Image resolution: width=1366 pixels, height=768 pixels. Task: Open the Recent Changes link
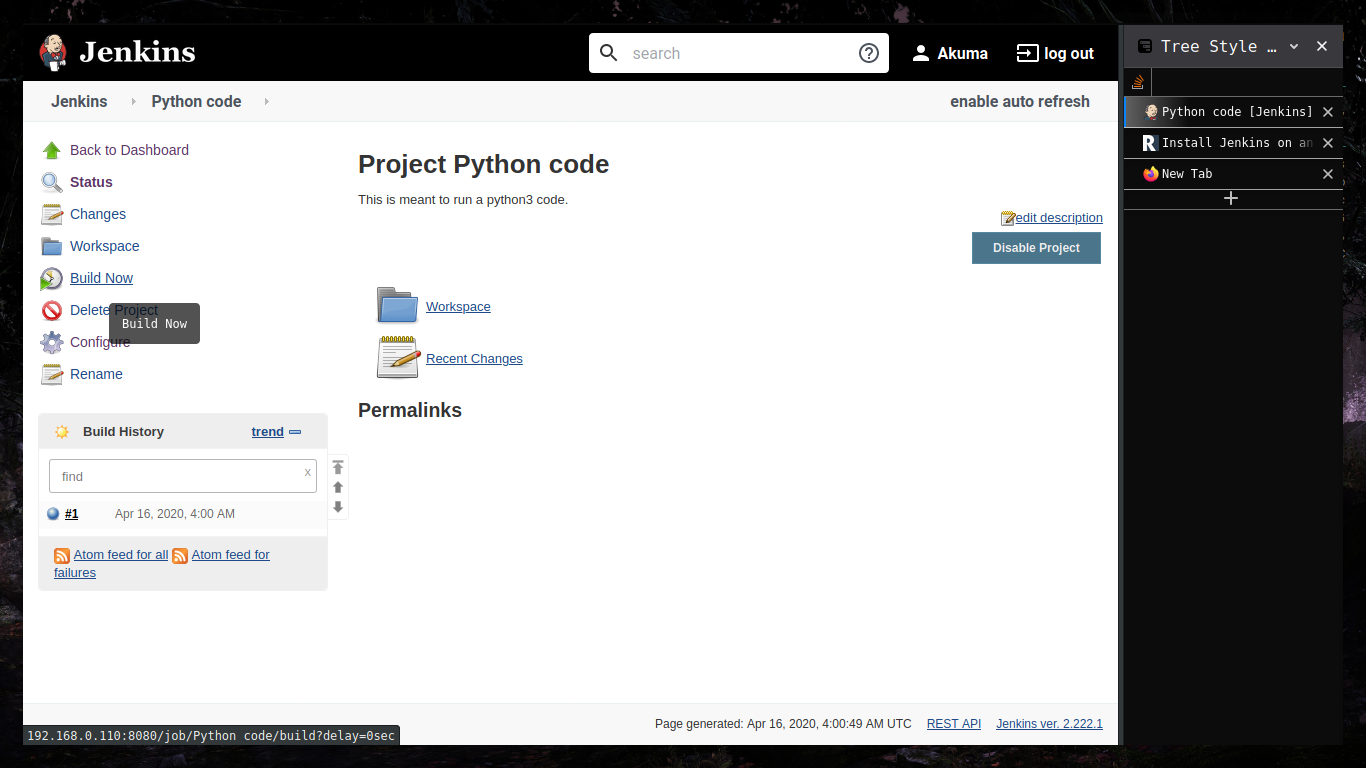pos(474,359)
